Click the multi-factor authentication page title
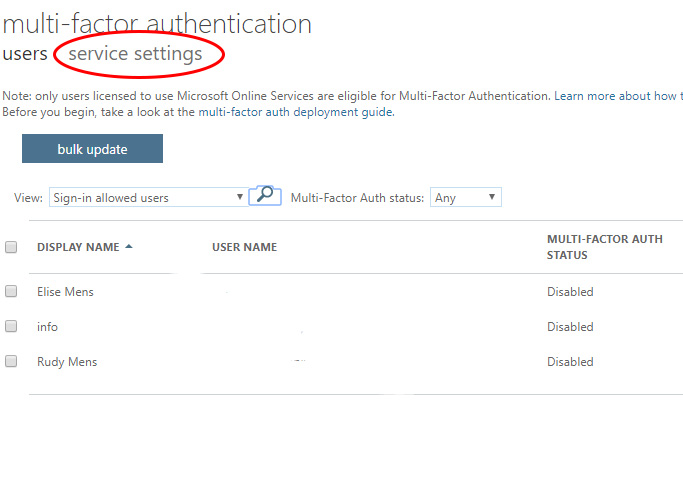Image resolution: width=683 pixels, height=494 pixels. (x=157, y=24)
